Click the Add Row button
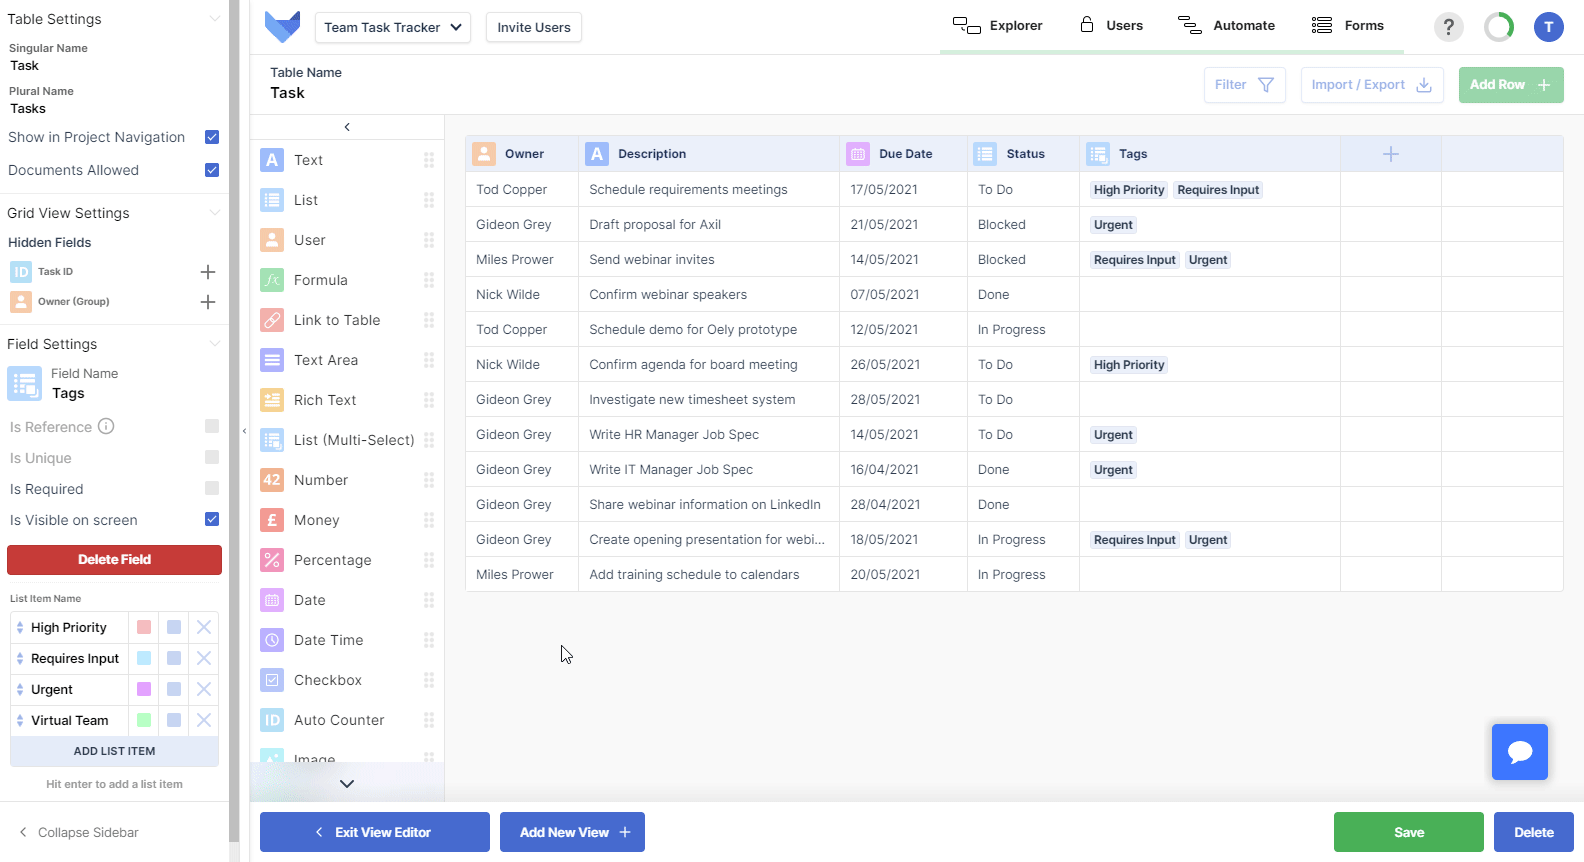The image size is (1584, 862). [1511, 85]
